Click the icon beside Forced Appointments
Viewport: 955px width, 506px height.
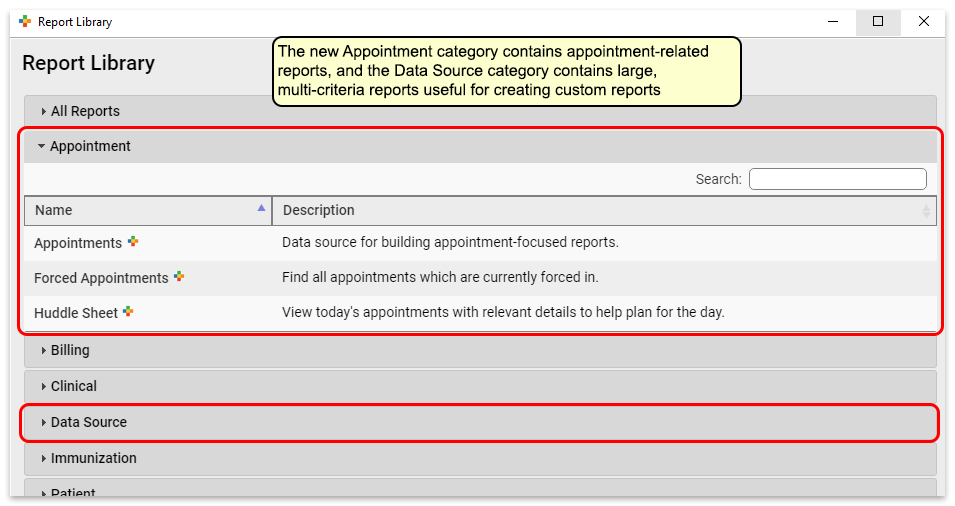(179, 276)
